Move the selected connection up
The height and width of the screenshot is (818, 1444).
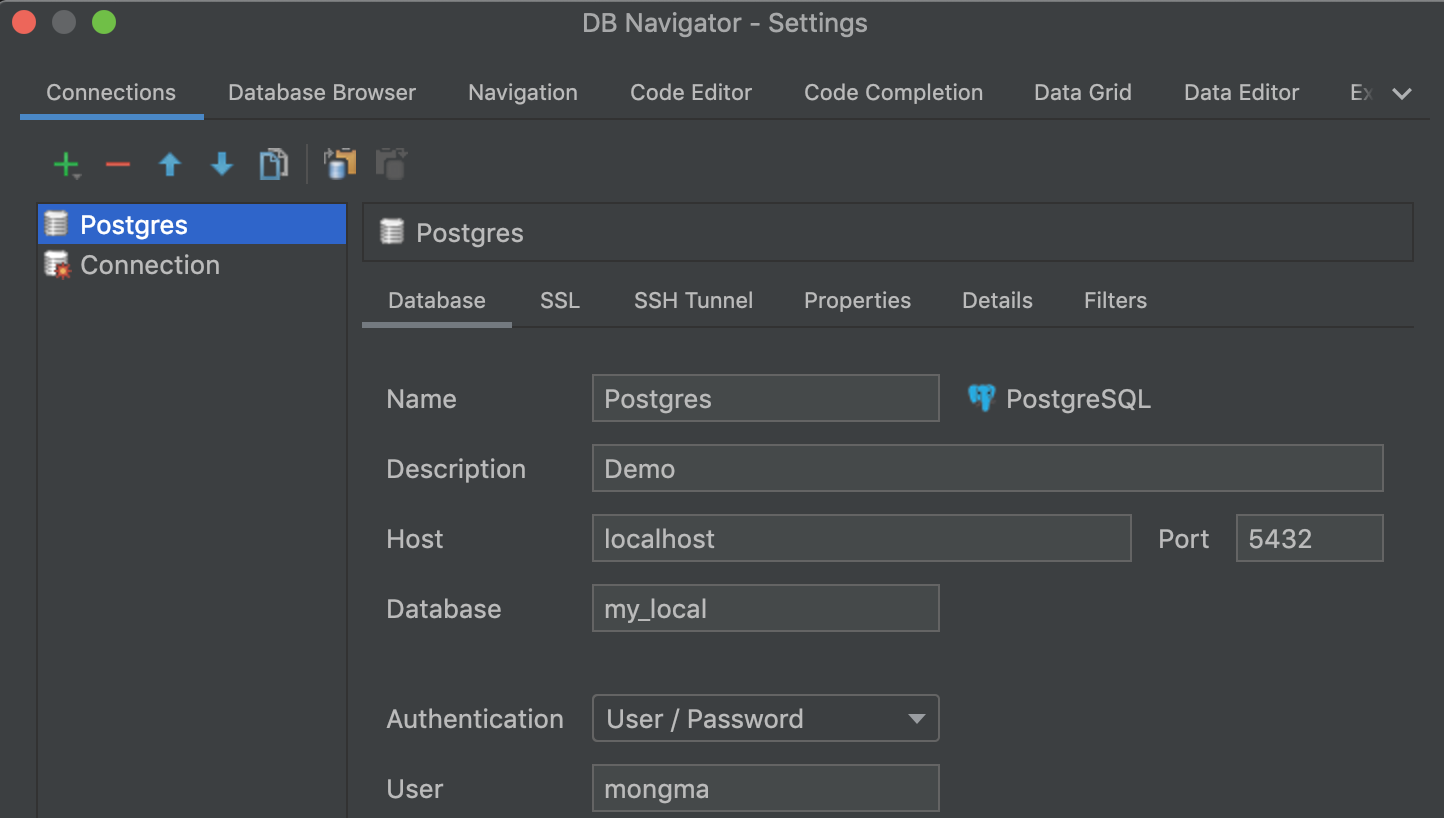coord(169,164)
